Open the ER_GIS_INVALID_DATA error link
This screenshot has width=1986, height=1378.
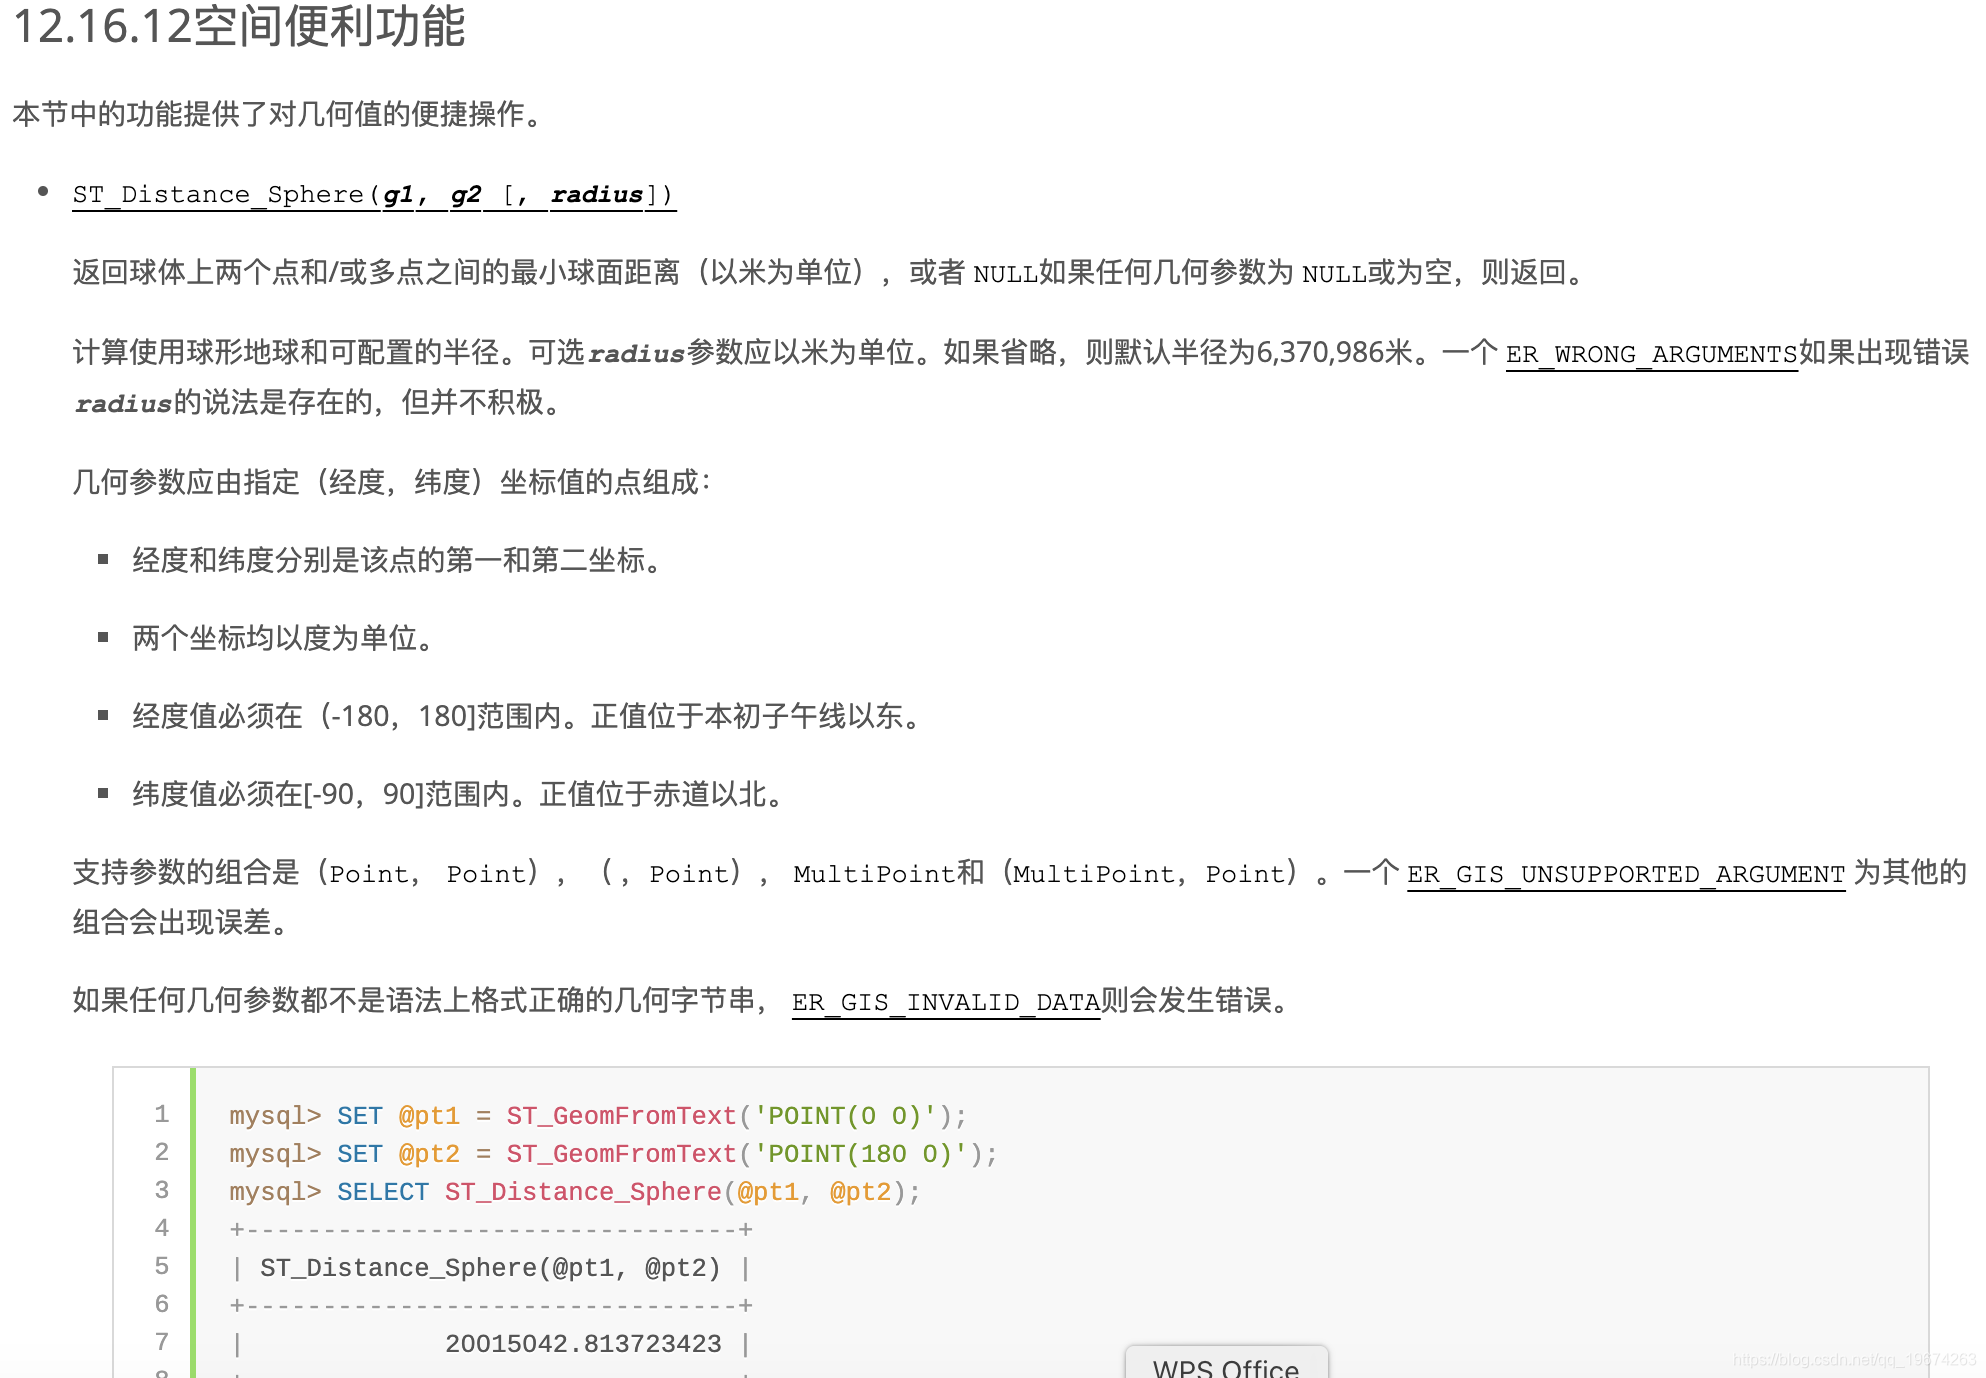[x=946, y=1002]
